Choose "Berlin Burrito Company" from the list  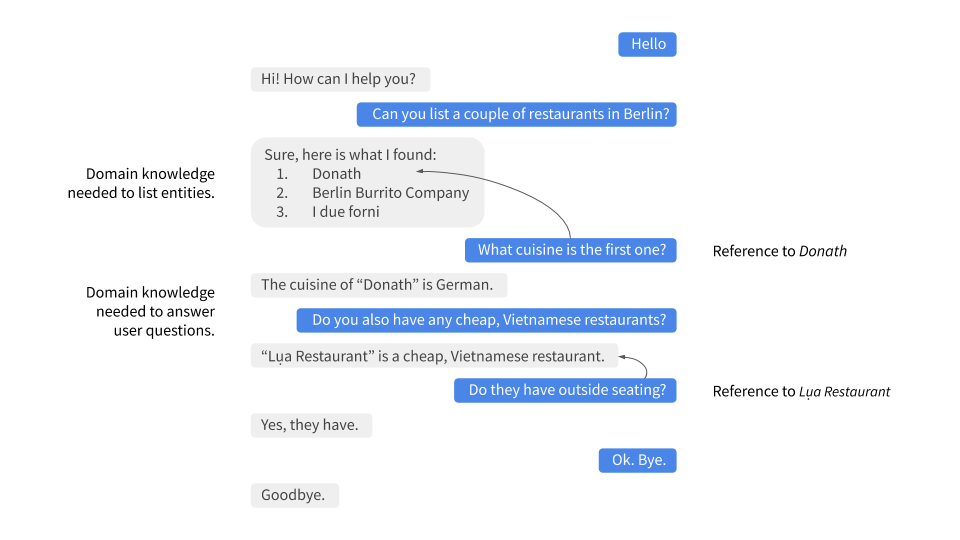point(390,193)
